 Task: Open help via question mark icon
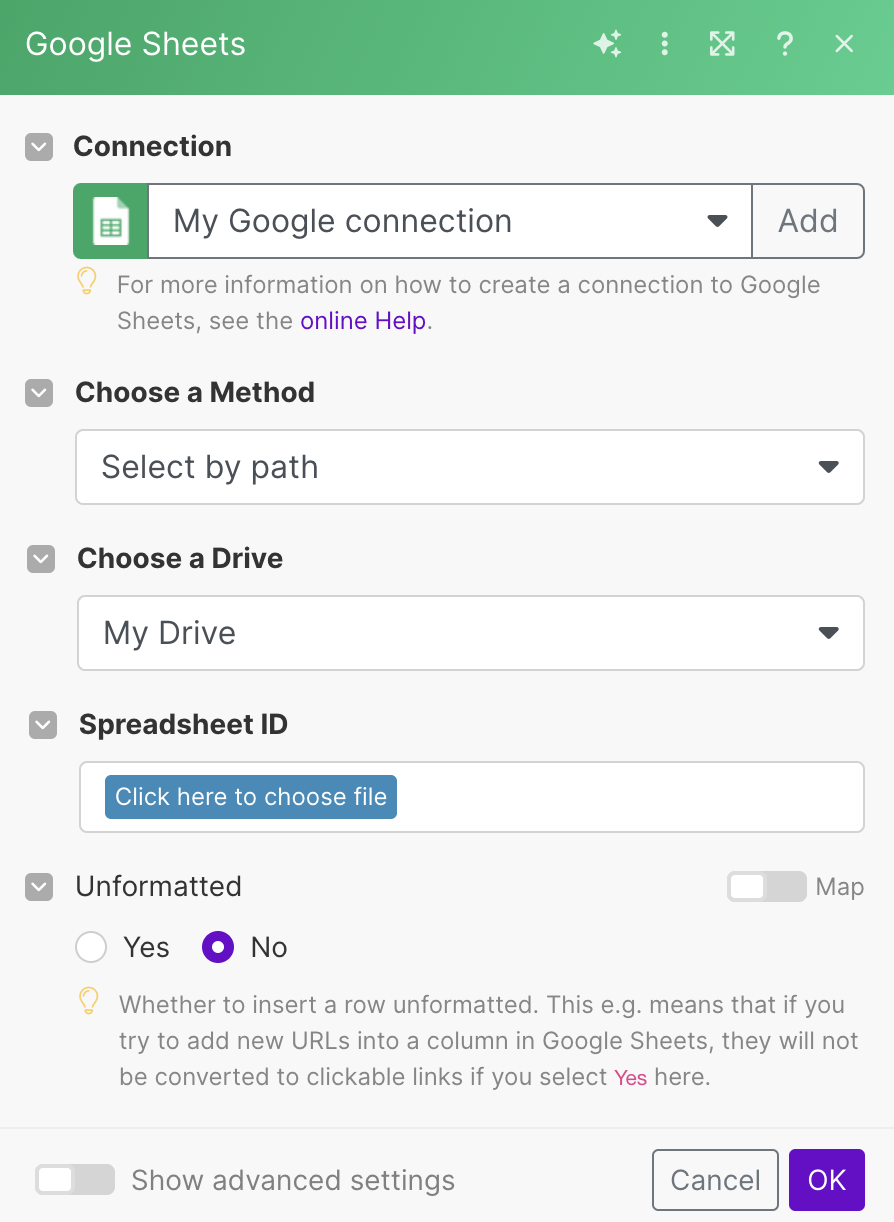(784, 44)
